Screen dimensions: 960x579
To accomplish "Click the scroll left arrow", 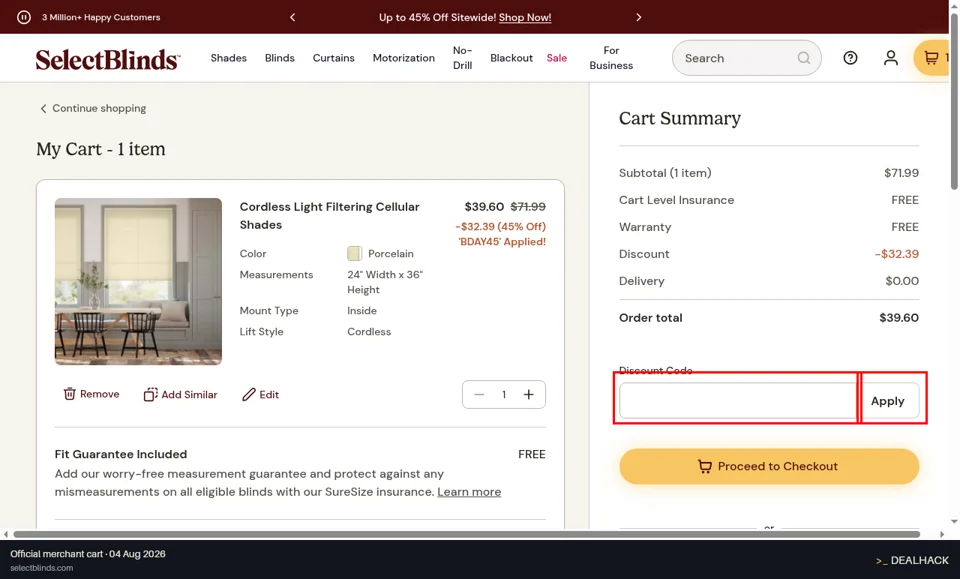I will coord(6,534).
